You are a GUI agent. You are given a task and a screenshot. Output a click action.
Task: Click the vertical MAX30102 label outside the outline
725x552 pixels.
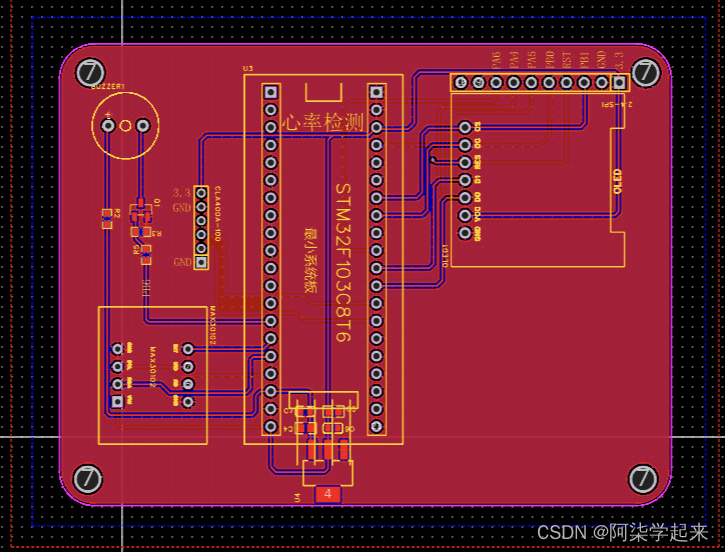213,325
